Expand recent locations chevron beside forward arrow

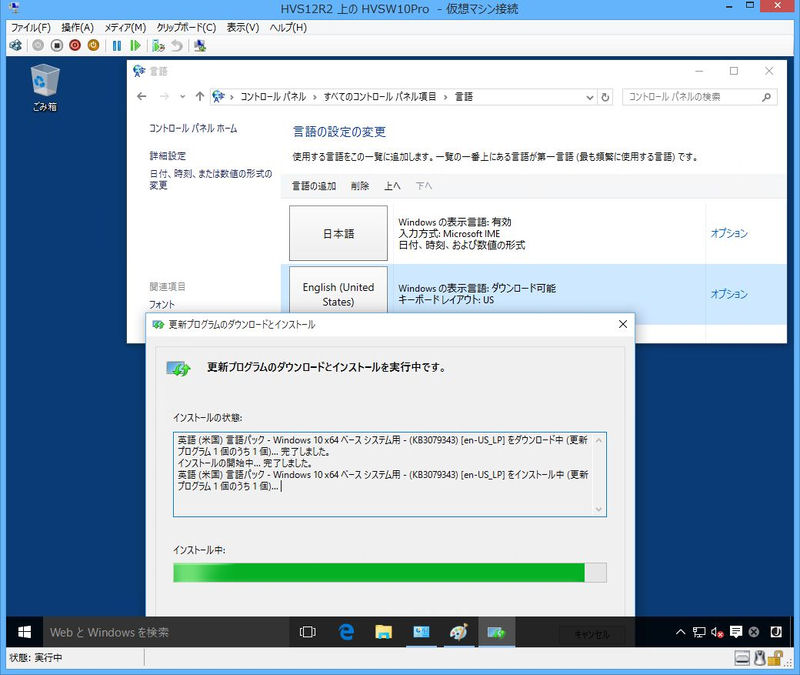(x=182, y=96)
